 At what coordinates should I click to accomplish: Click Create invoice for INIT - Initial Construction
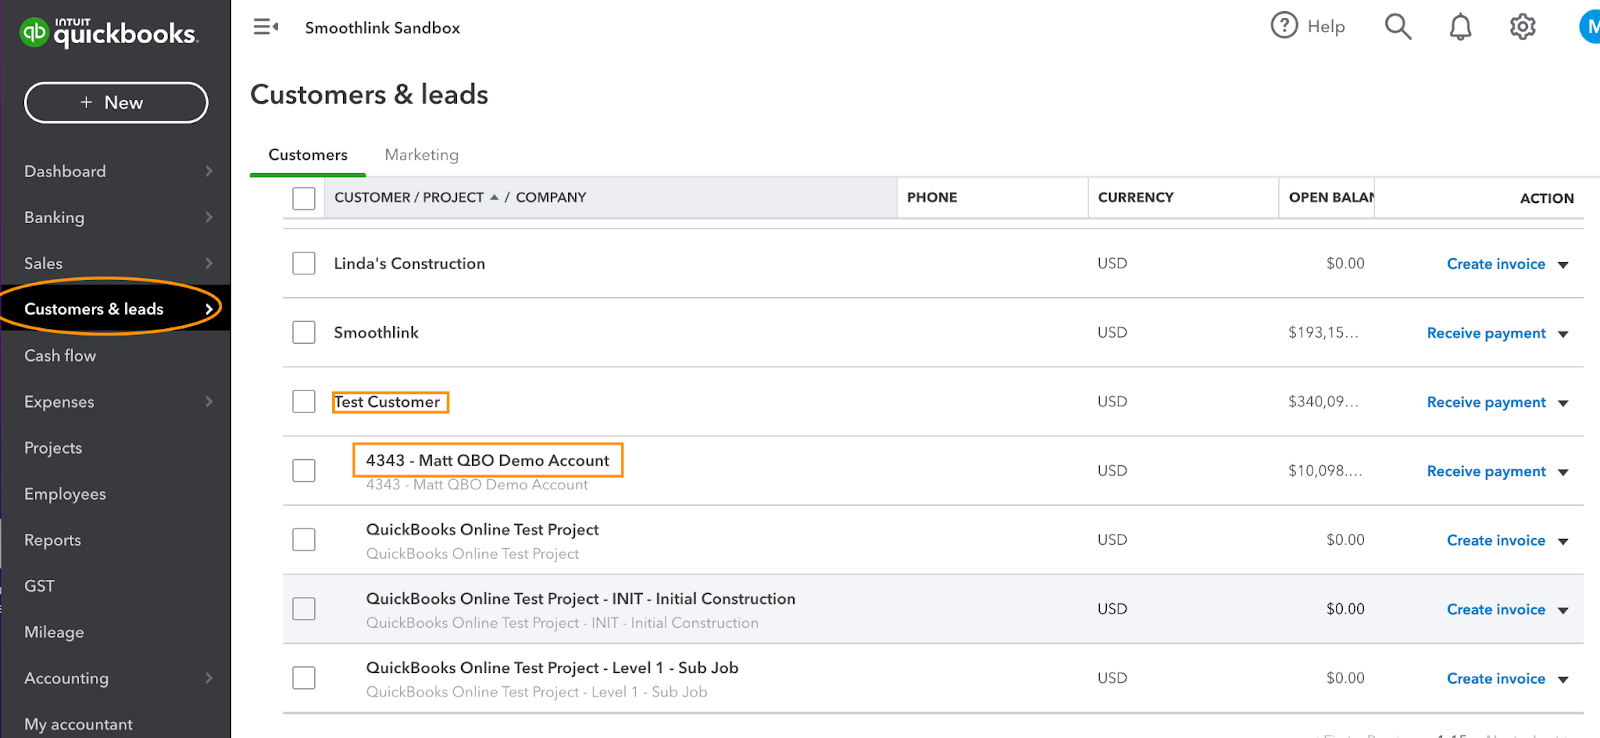pos(1496,609)
